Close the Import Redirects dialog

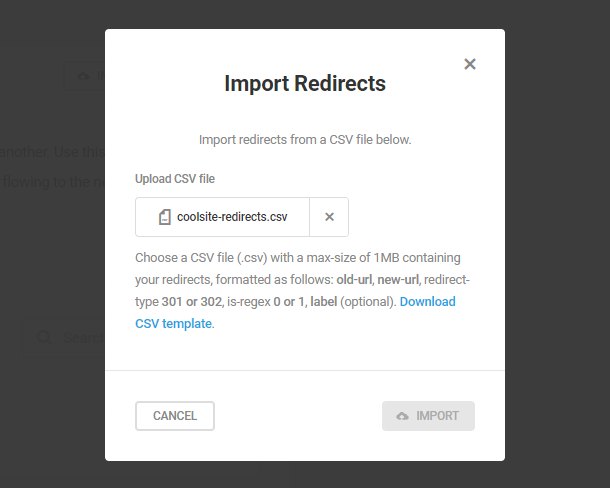pos(470,64)
